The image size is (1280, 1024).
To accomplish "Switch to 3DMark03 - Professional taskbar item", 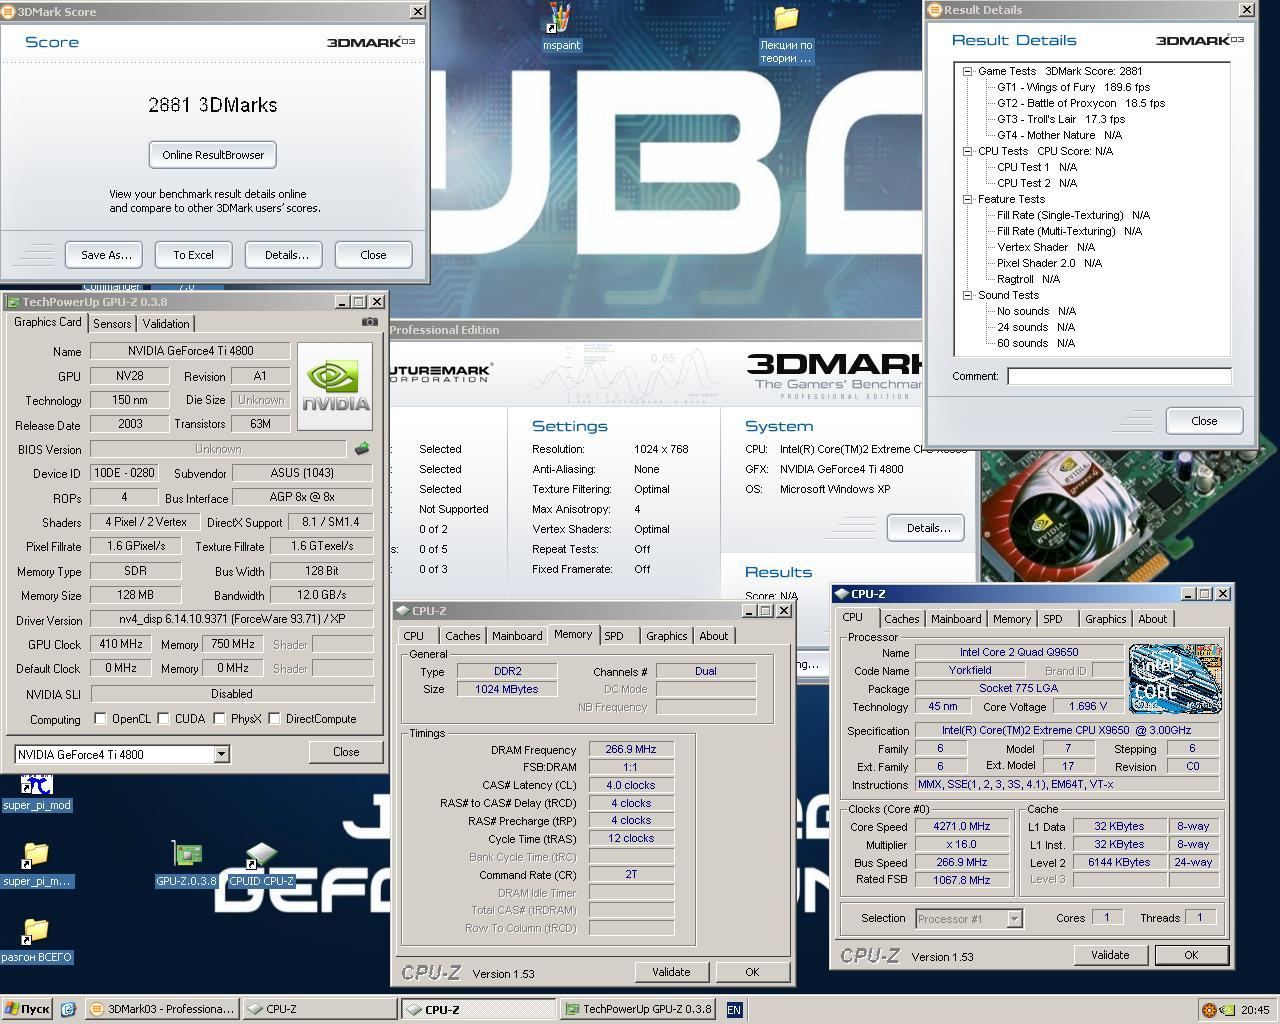I will [162, 1009].
